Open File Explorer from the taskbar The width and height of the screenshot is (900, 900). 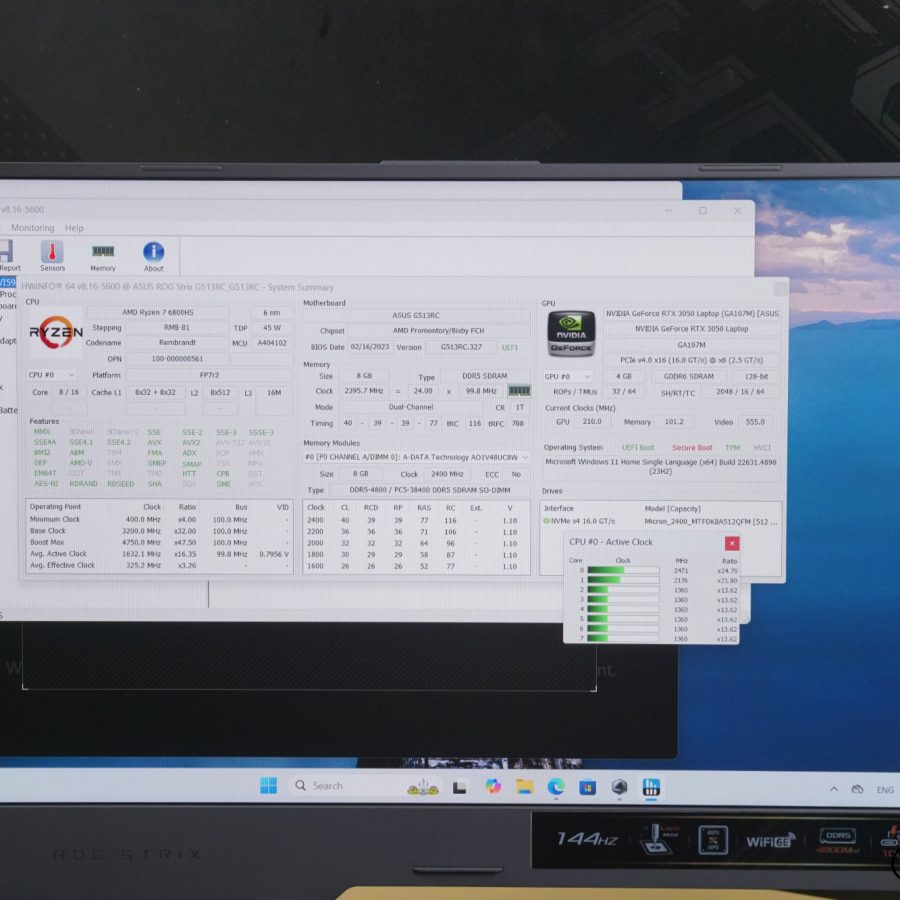pos(524,786)
